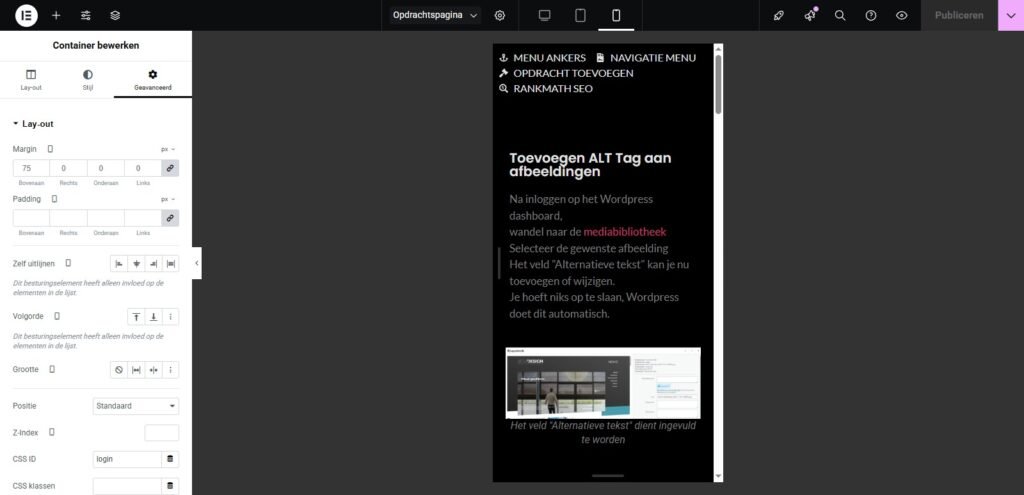Screen dimensions: 1024x495
Task: Open dynamic tags for CSS ID
Action: (170, 459)
